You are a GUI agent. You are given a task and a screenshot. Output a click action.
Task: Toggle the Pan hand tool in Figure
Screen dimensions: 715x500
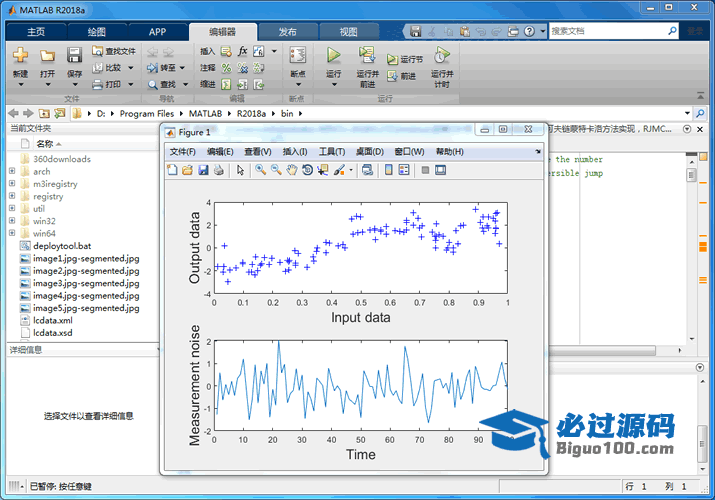pyautogui.click(x=292, y=170)
